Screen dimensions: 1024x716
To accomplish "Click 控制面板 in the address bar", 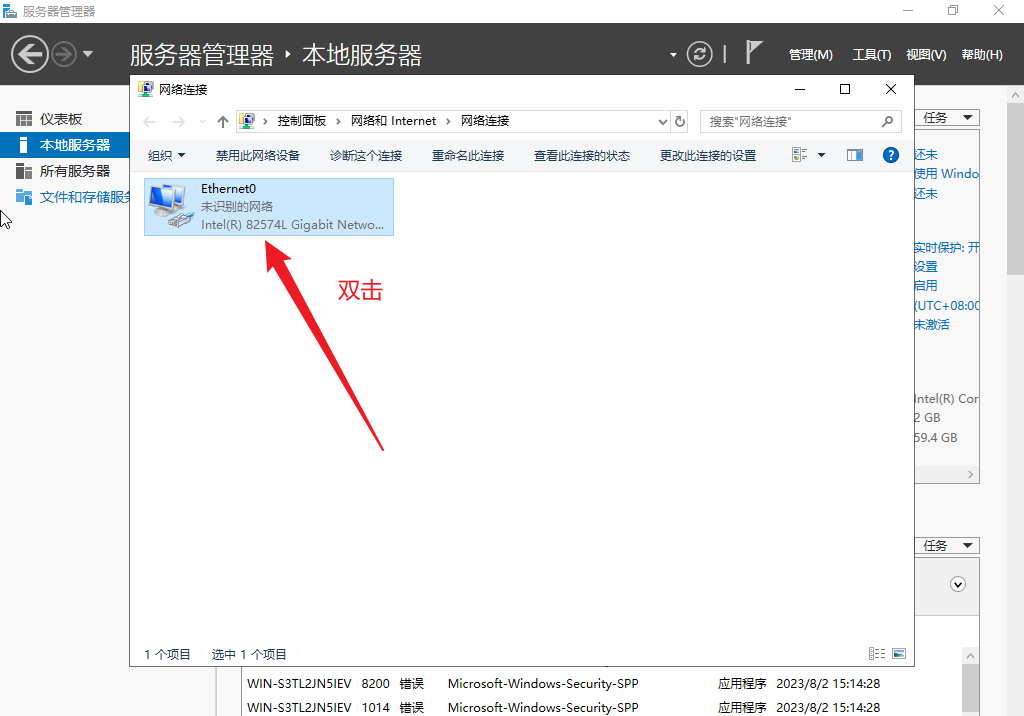I will [301, 121].
